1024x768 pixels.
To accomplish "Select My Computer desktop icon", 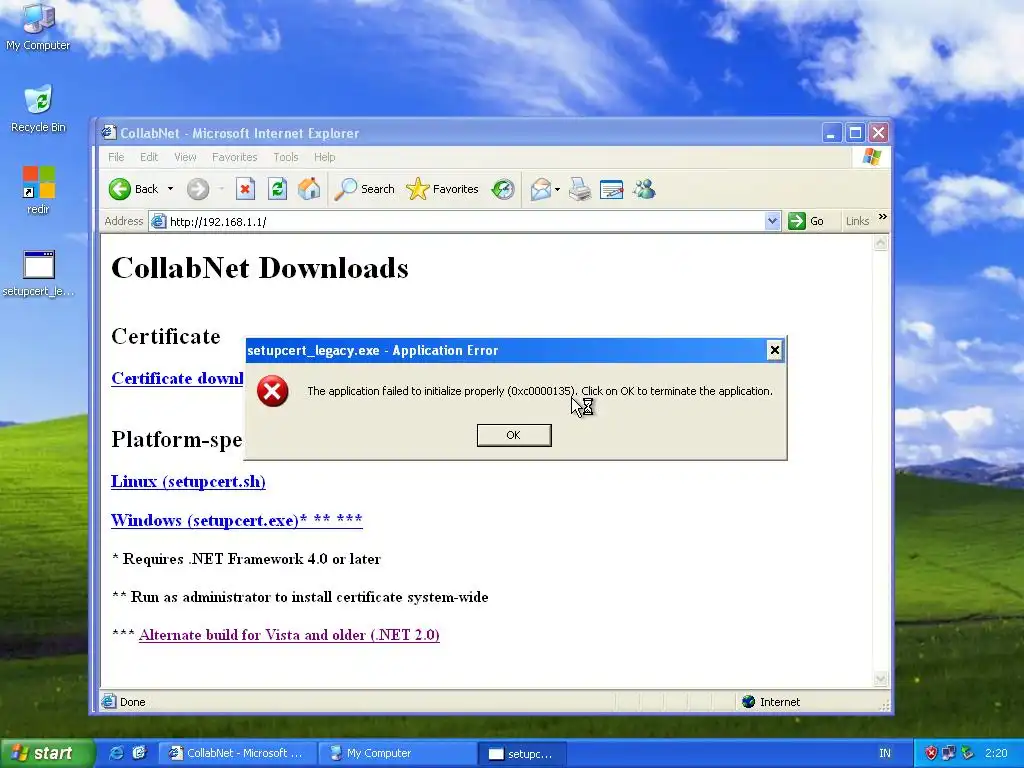I will coord(38,27).
